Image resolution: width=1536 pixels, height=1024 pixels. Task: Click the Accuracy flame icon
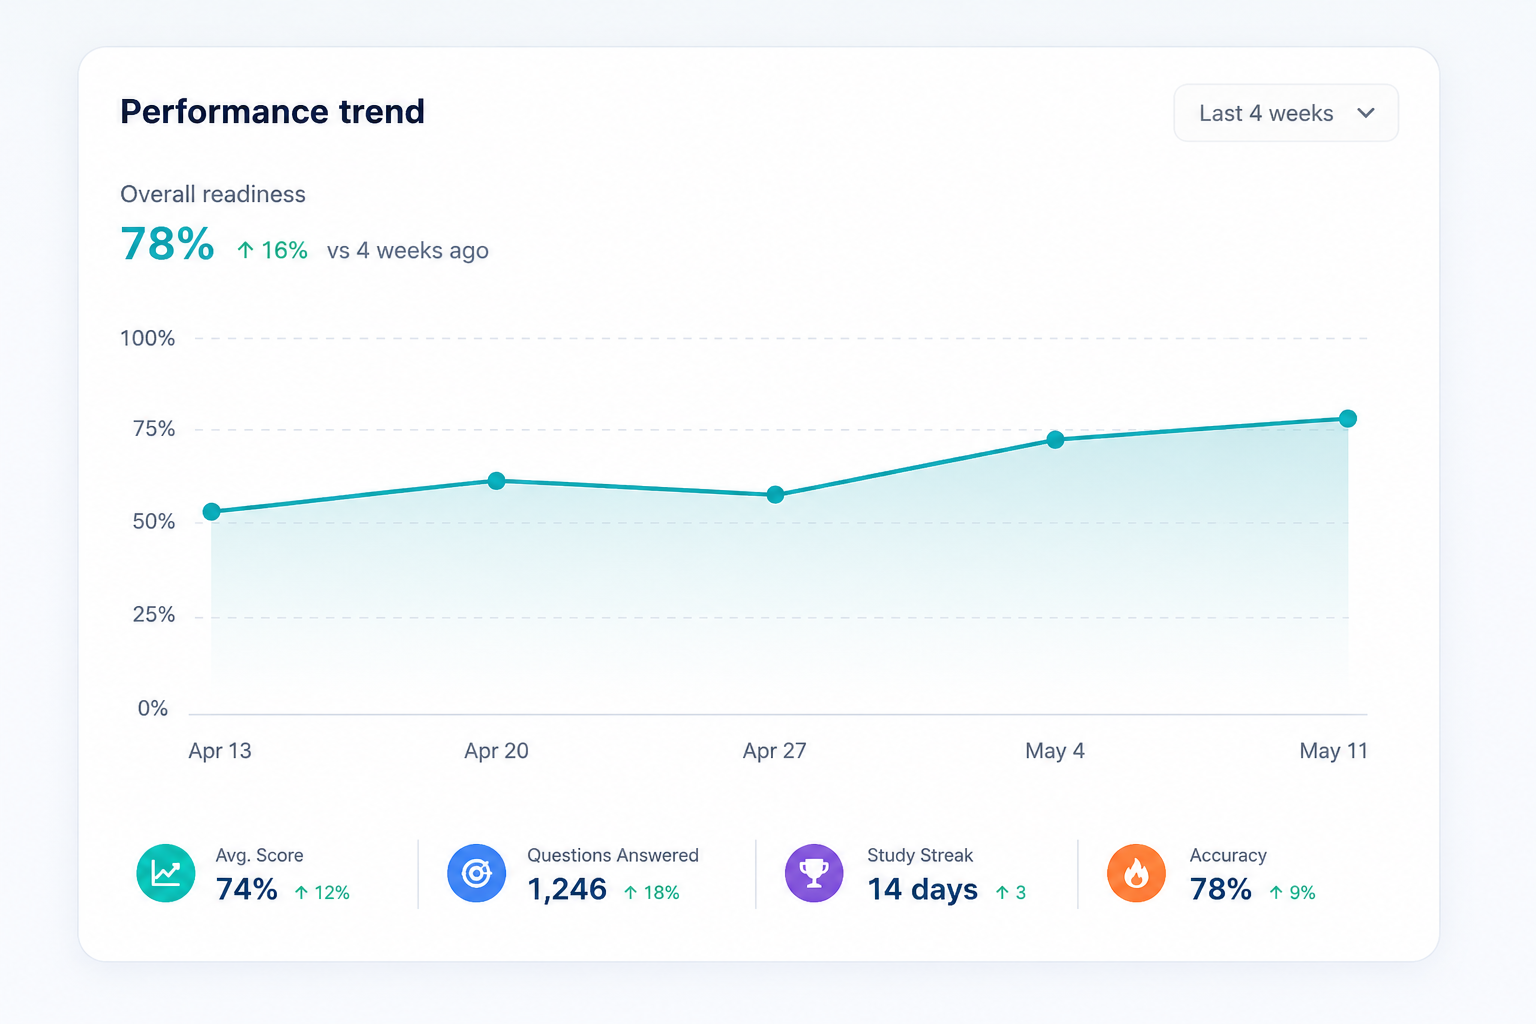1136,873
